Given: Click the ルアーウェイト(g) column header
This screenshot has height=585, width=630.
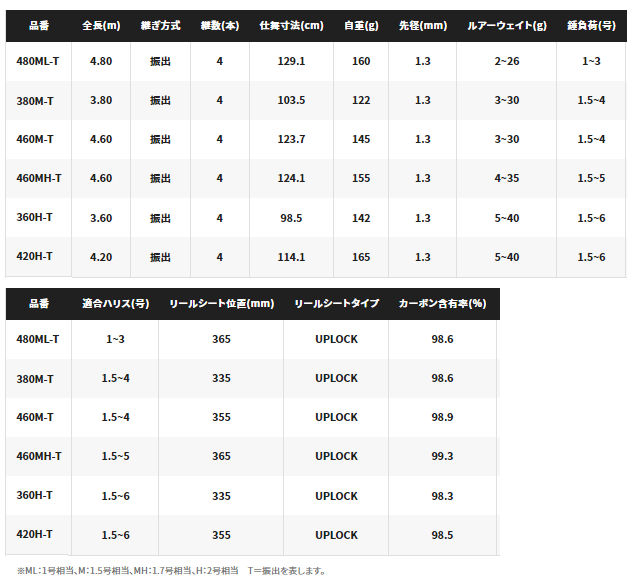Looking at the screenshot, I should coord(507,26).
